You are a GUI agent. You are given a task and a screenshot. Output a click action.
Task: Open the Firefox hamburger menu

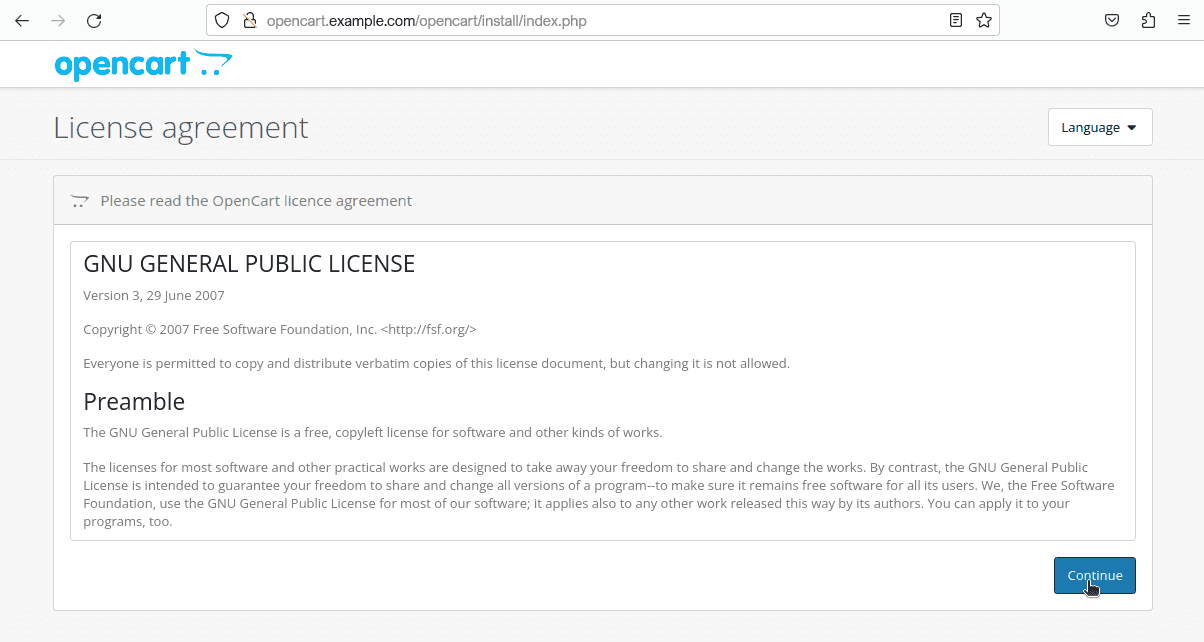[1184, 20]
